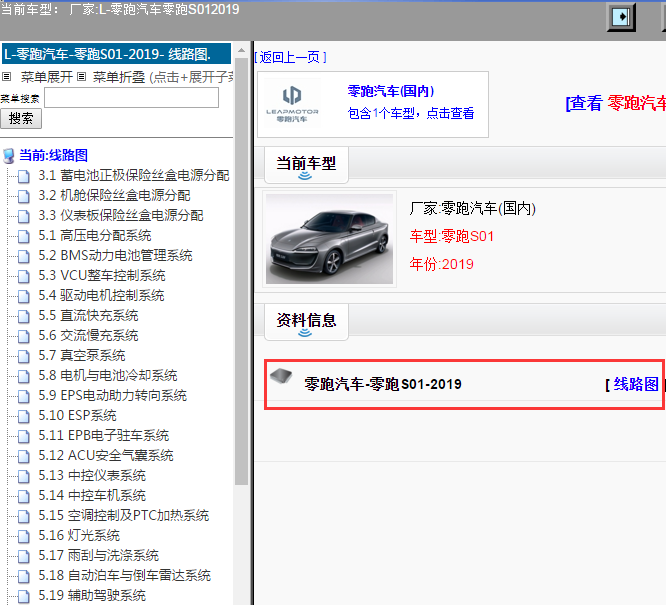Click page icon beside 5.8 电机与电池冷却系统
Viewport: 666px width, 605px height.
coord(24,376)
